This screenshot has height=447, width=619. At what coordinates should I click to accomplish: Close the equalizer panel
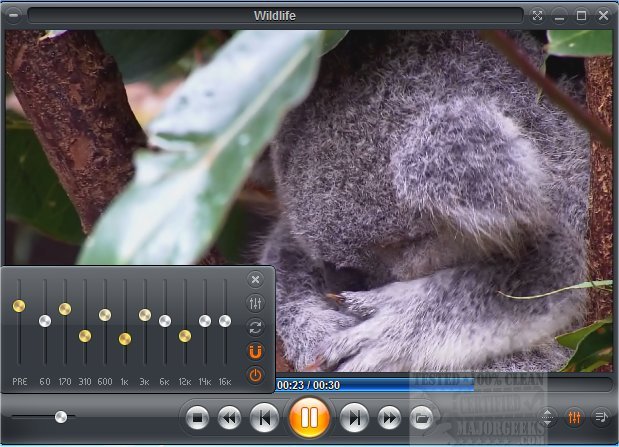point(255,280)
